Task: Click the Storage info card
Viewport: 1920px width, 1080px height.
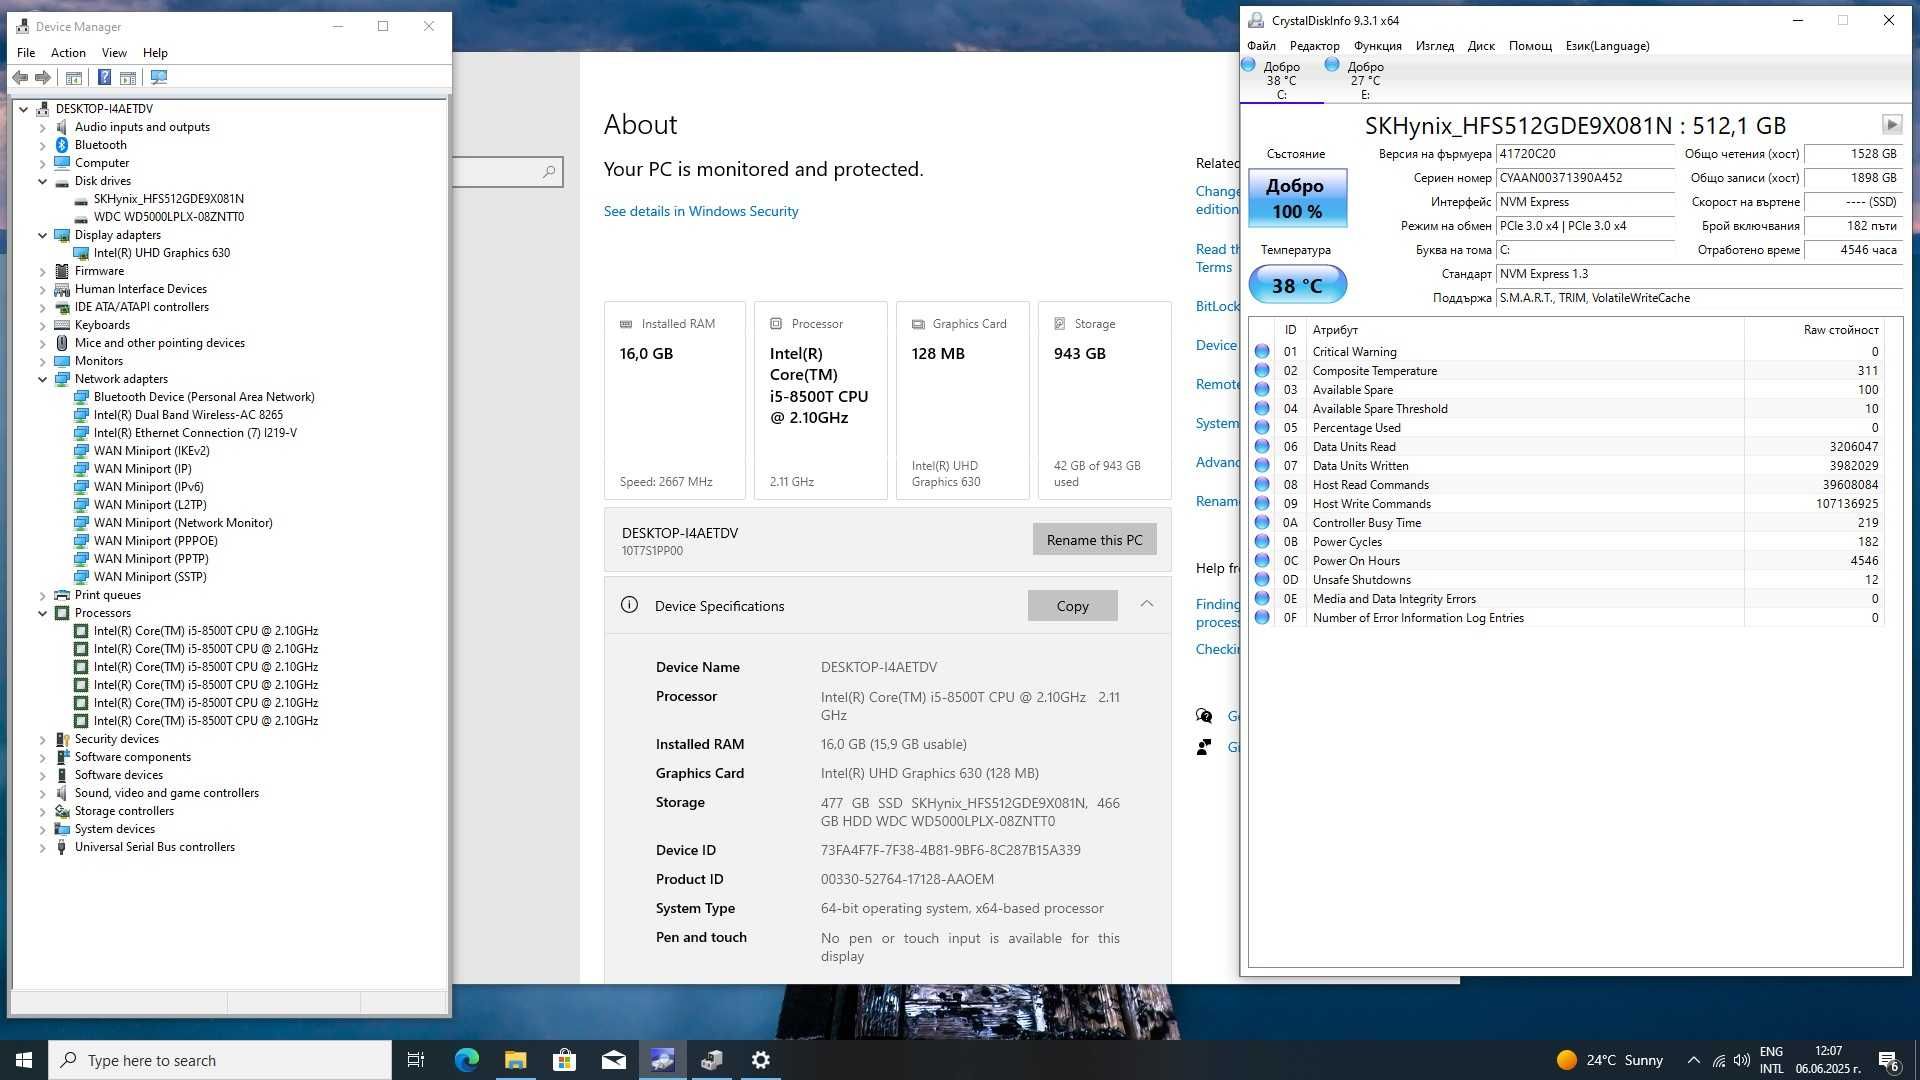Action: [x=1104, y=400]
